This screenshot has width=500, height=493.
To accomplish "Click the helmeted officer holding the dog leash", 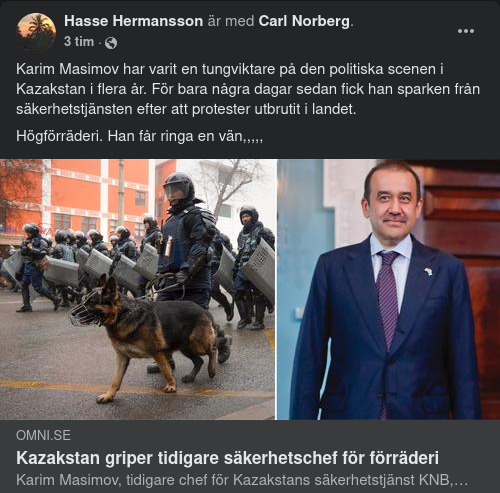I will coord(187,240).
